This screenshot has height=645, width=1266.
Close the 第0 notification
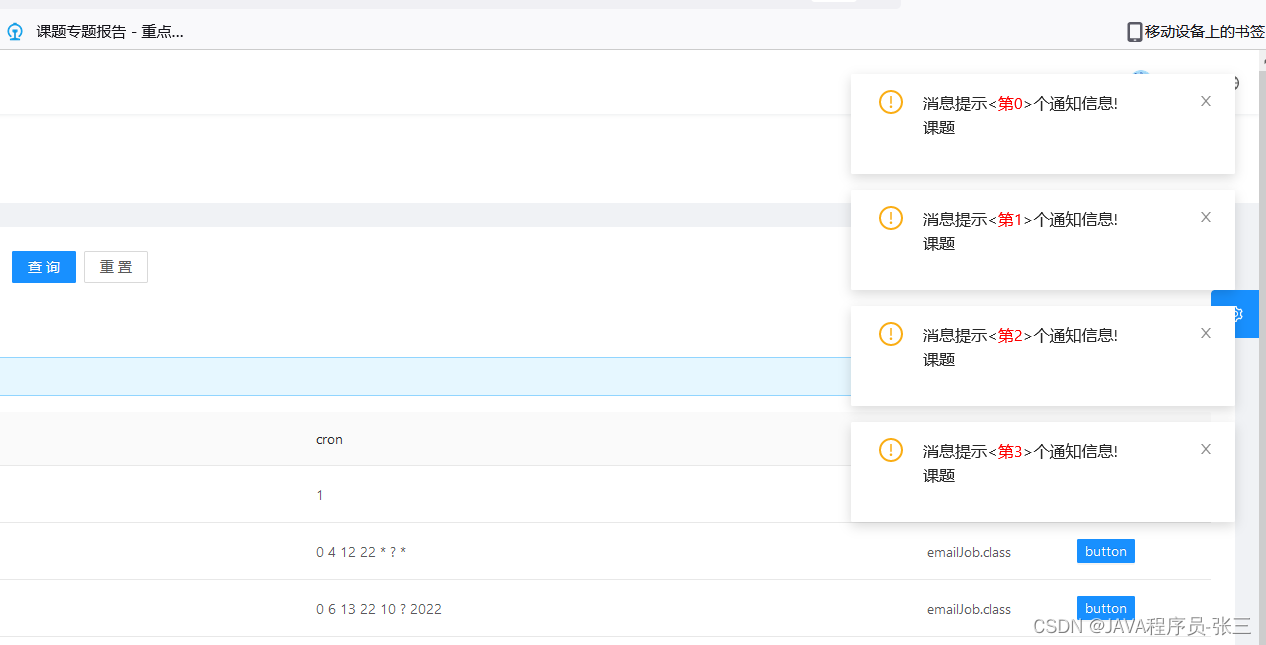pos(1206,101)
